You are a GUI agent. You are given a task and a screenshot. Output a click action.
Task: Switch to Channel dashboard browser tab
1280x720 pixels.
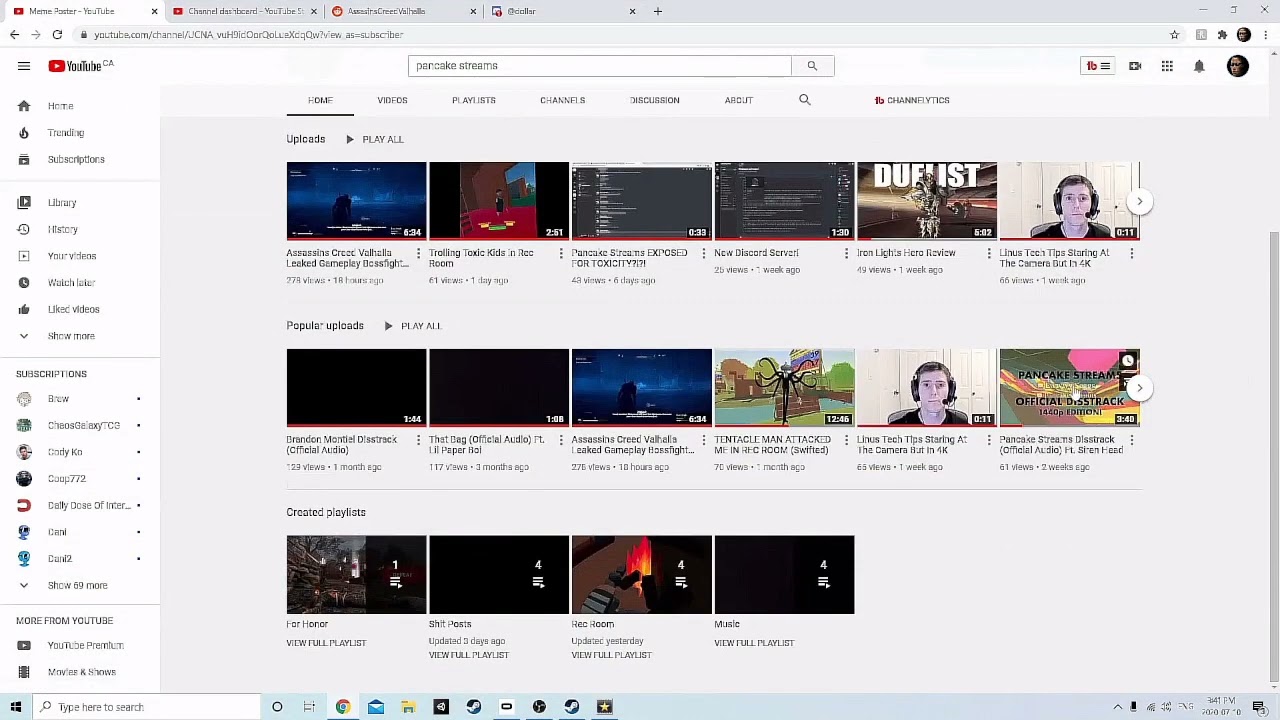(x=245, y=11)
